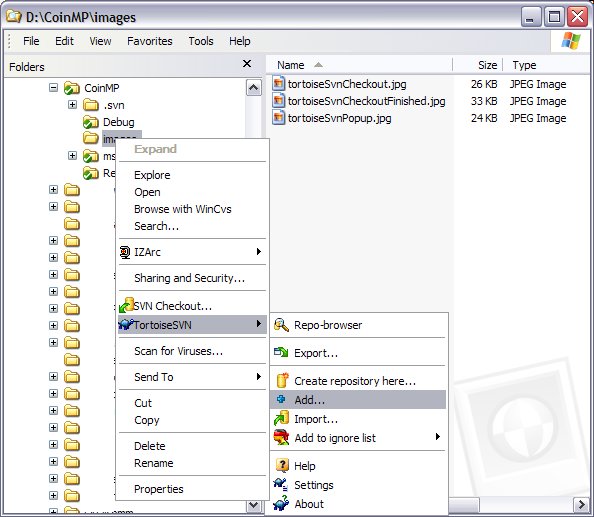Image resolution: width=594 pixels, height=517 pixels.
Task: Open the IZArc submenu arrow
Action: [259, 251]
